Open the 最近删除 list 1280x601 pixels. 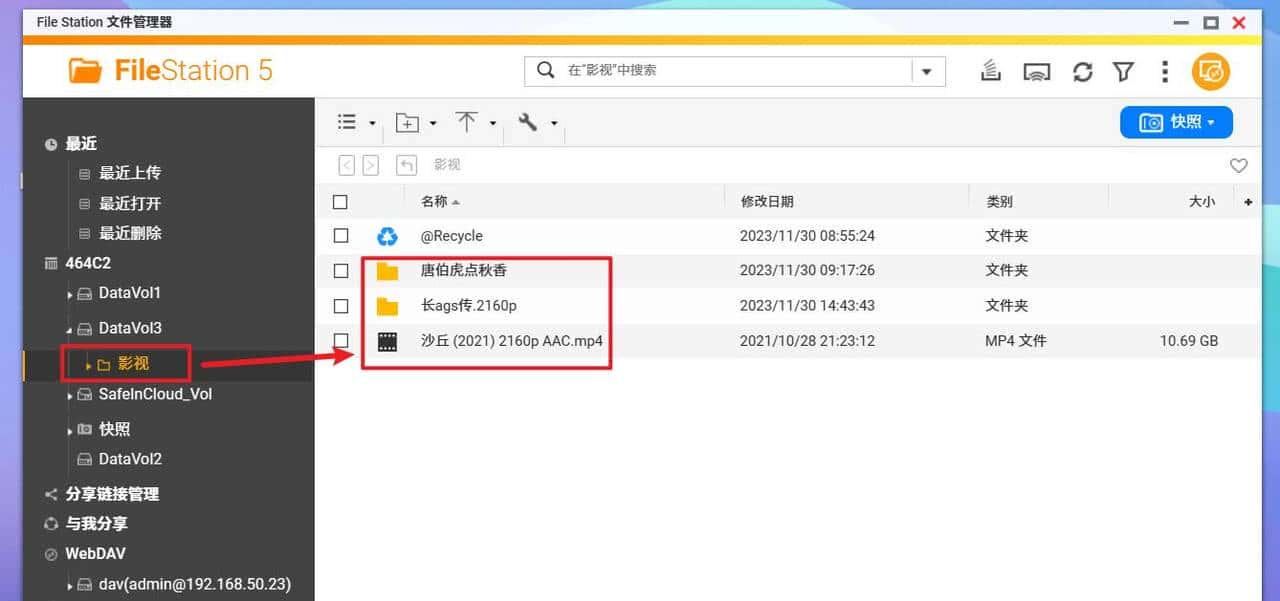click(x=130, y=233)
